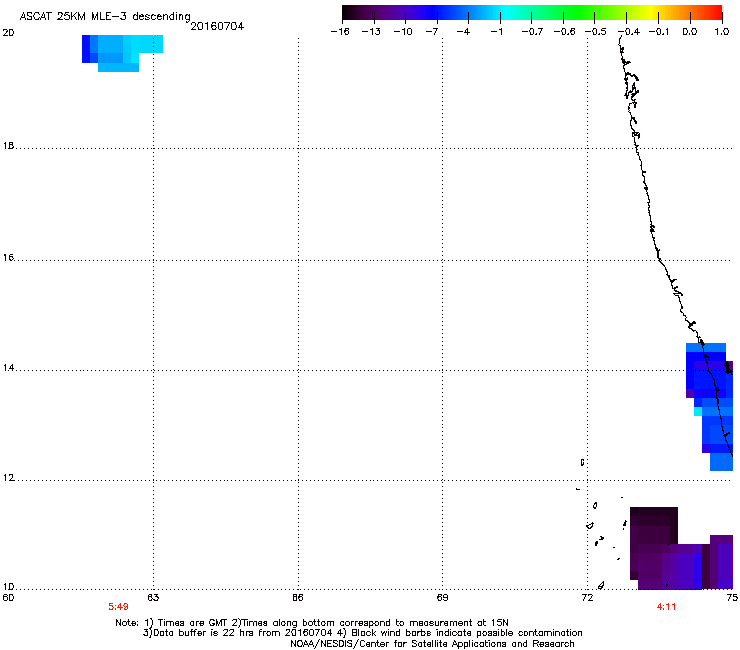Click the colorbar label 1.0
The width and height of the screenshot is (740, 650).
point(722,32)
